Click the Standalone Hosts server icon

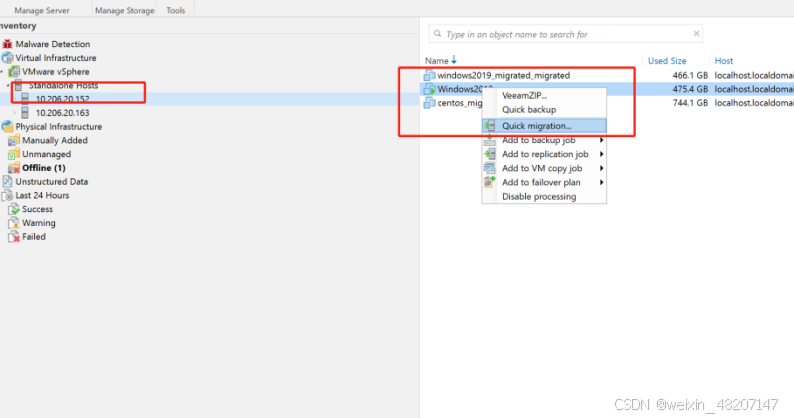pyautogui.click(x=19, y=85)
